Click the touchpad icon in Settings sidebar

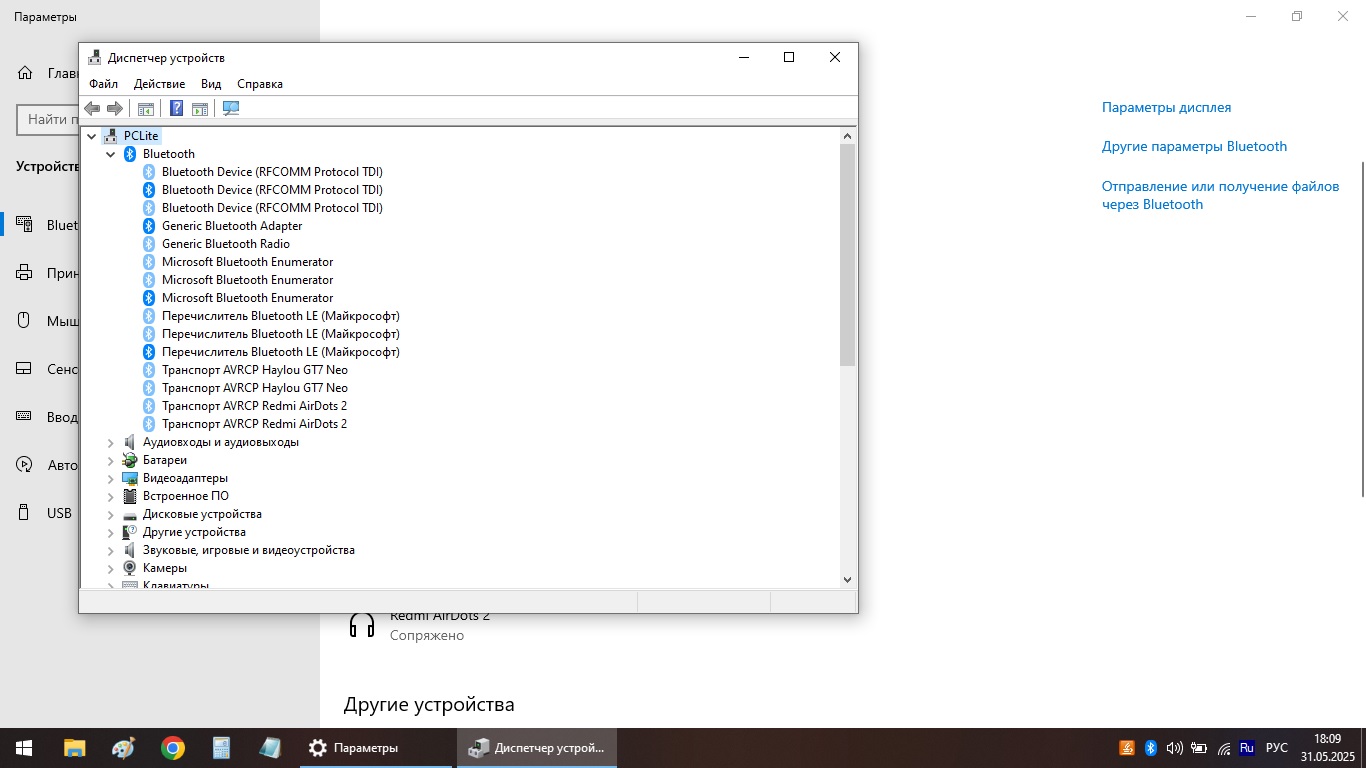[x=25, y=369]
